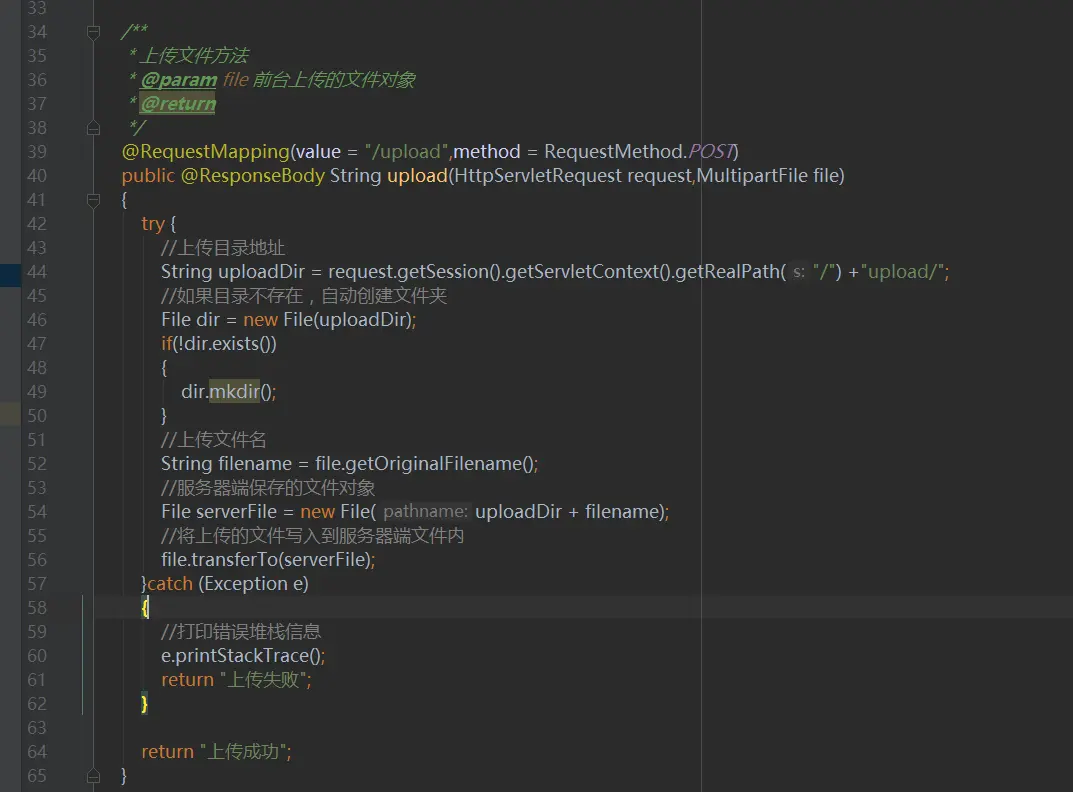Image resolution: width=1073 pixels, height=792 pixels.
Task: Click the @RequestMapping annotation
Action: (x=206, y=152)
